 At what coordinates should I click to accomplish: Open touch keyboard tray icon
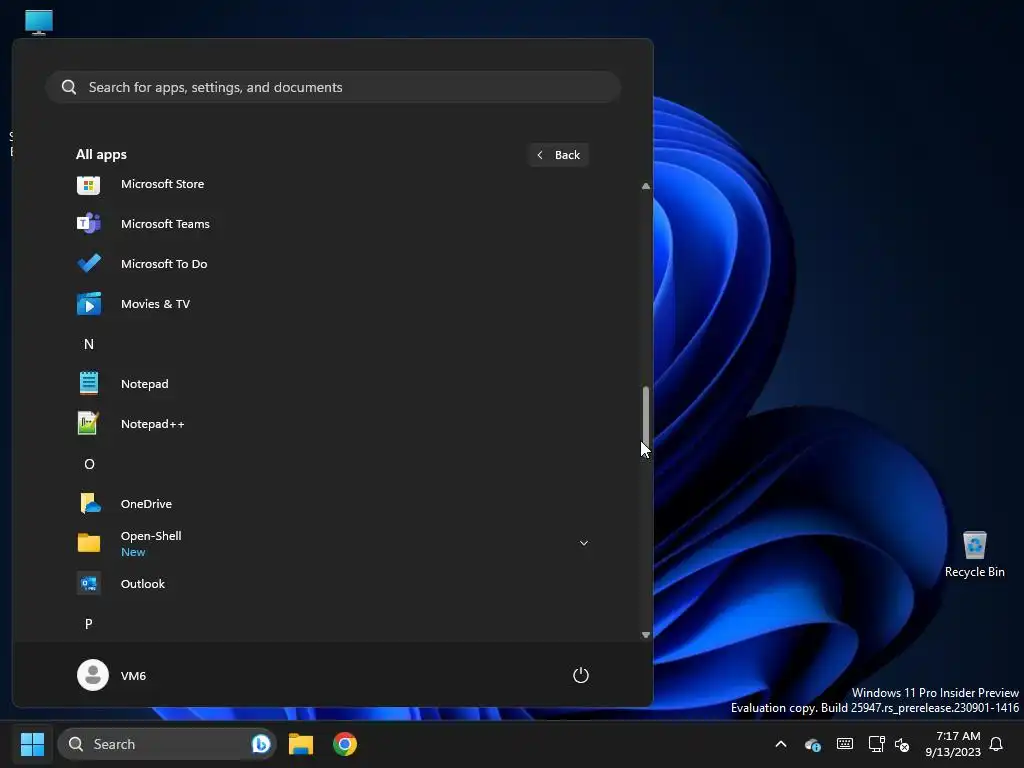point(844,744)
